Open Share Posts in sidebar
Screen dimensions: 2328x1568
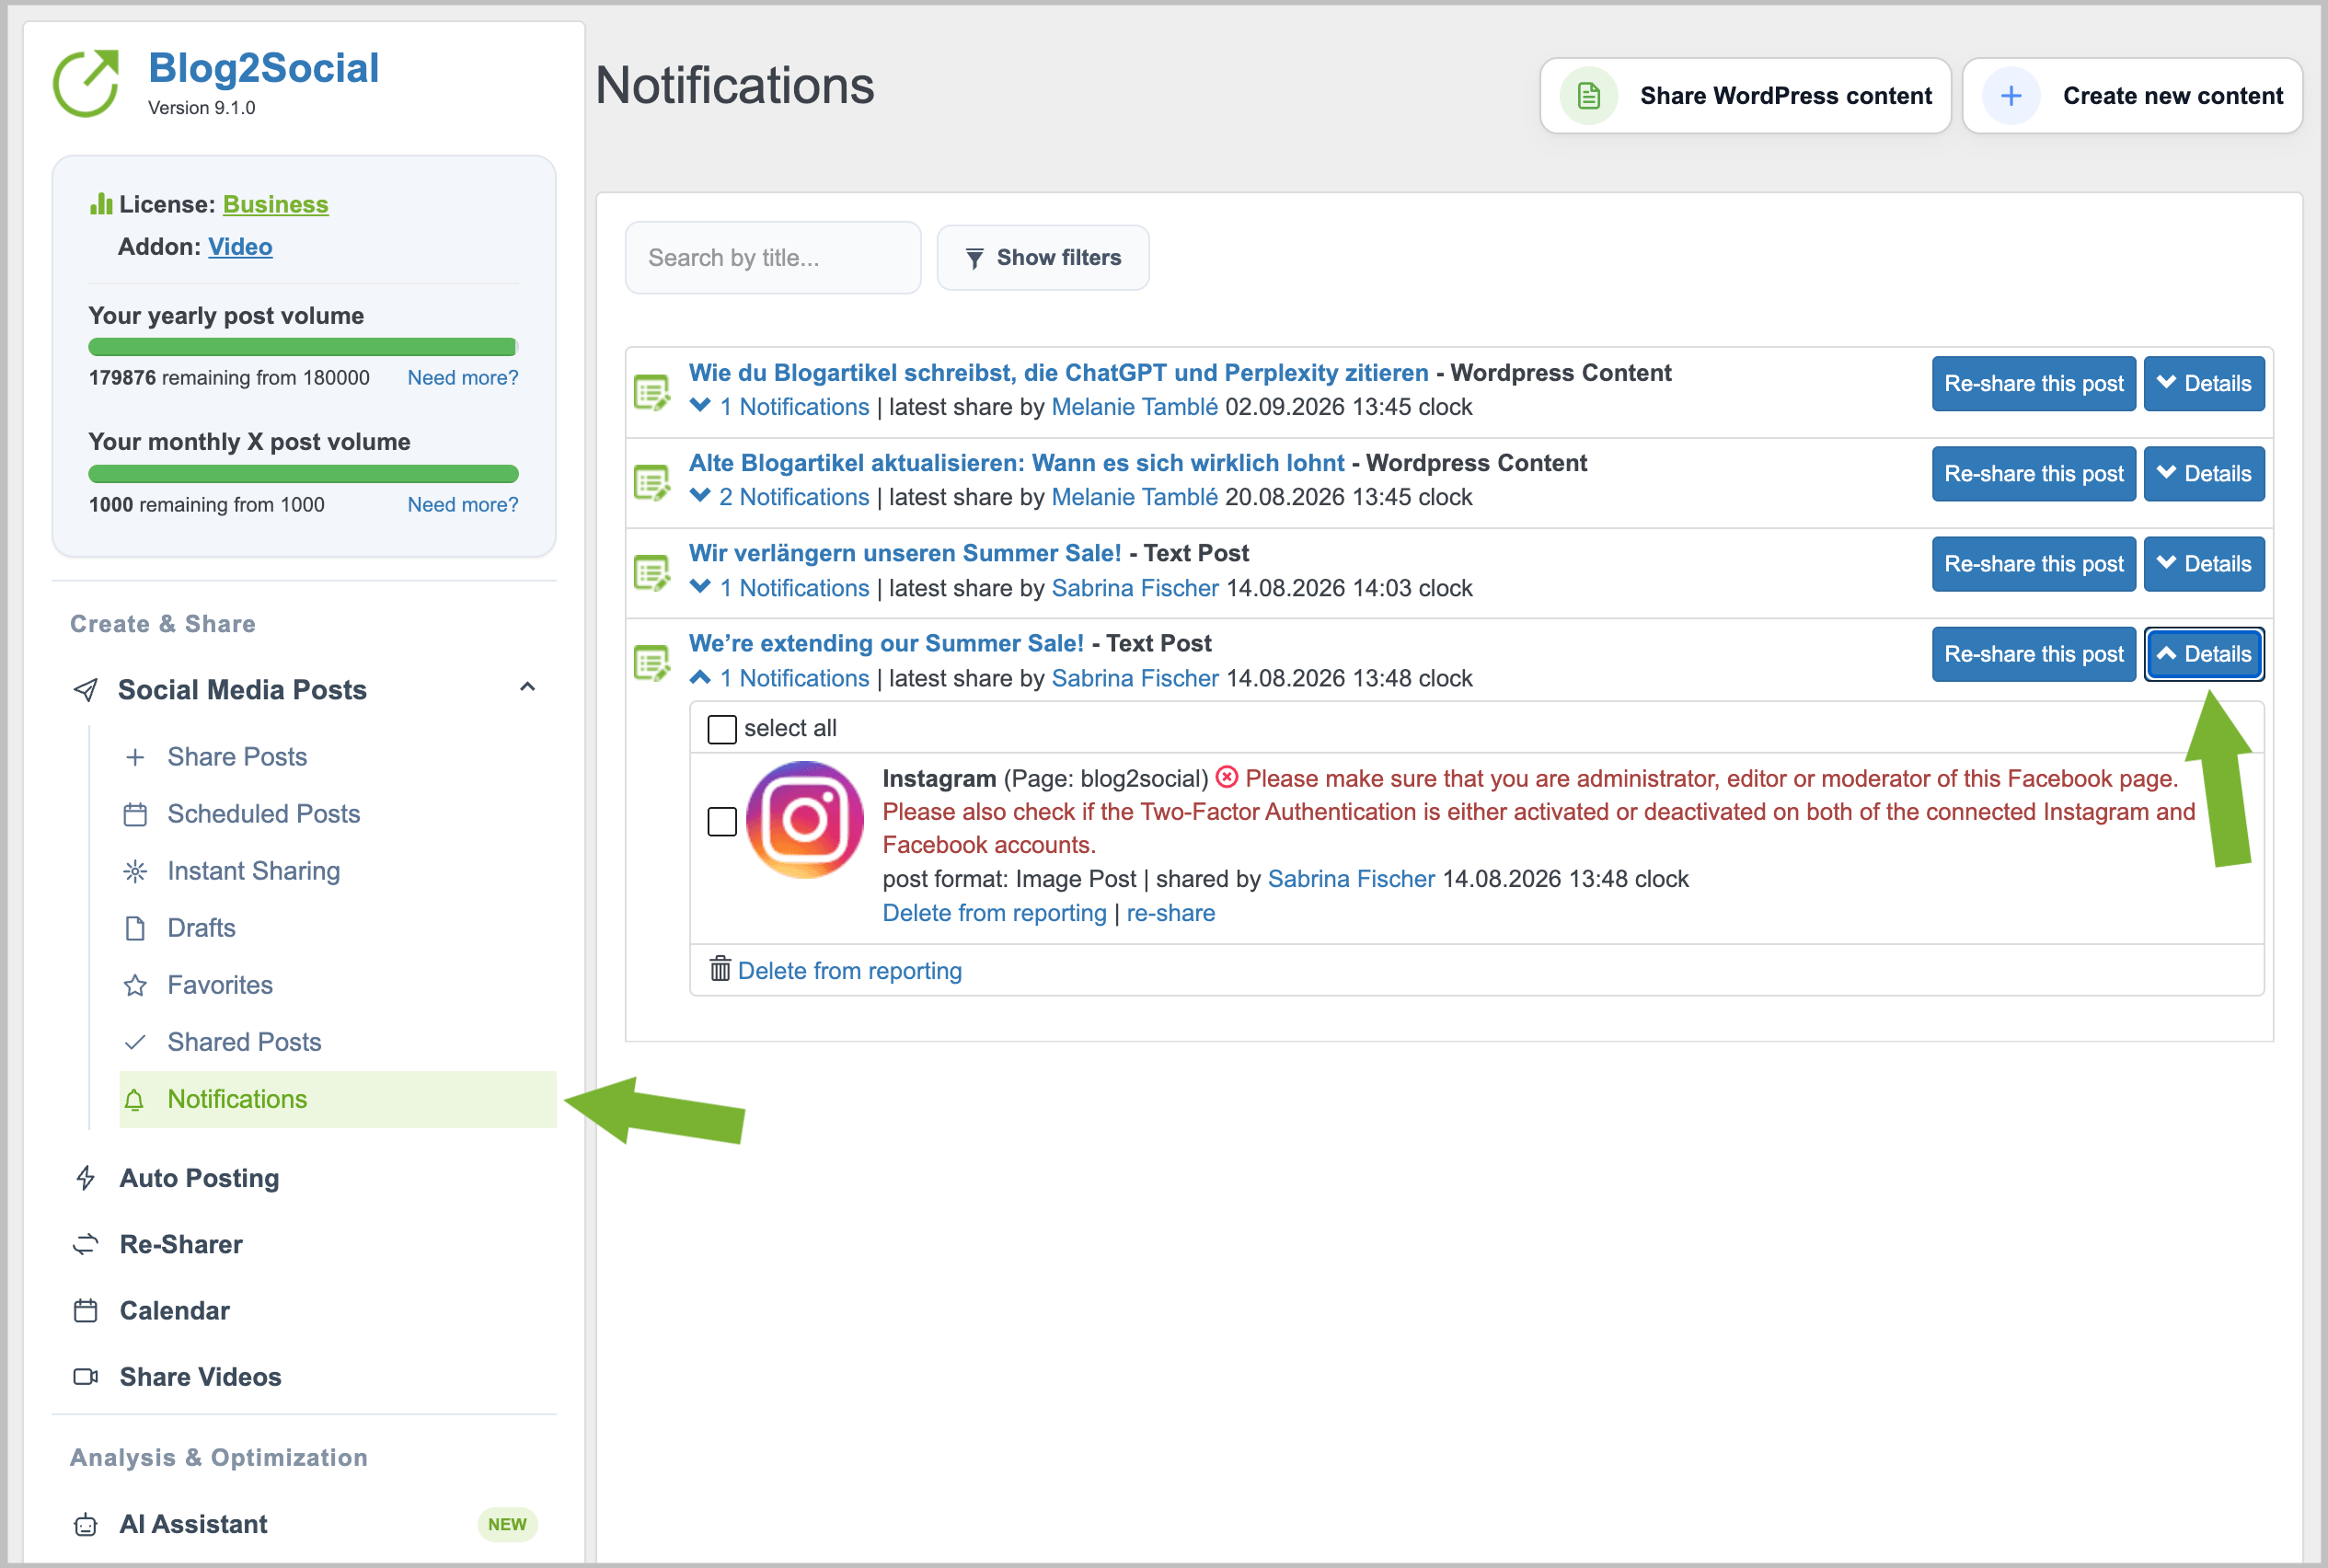(x=237, y=757)
